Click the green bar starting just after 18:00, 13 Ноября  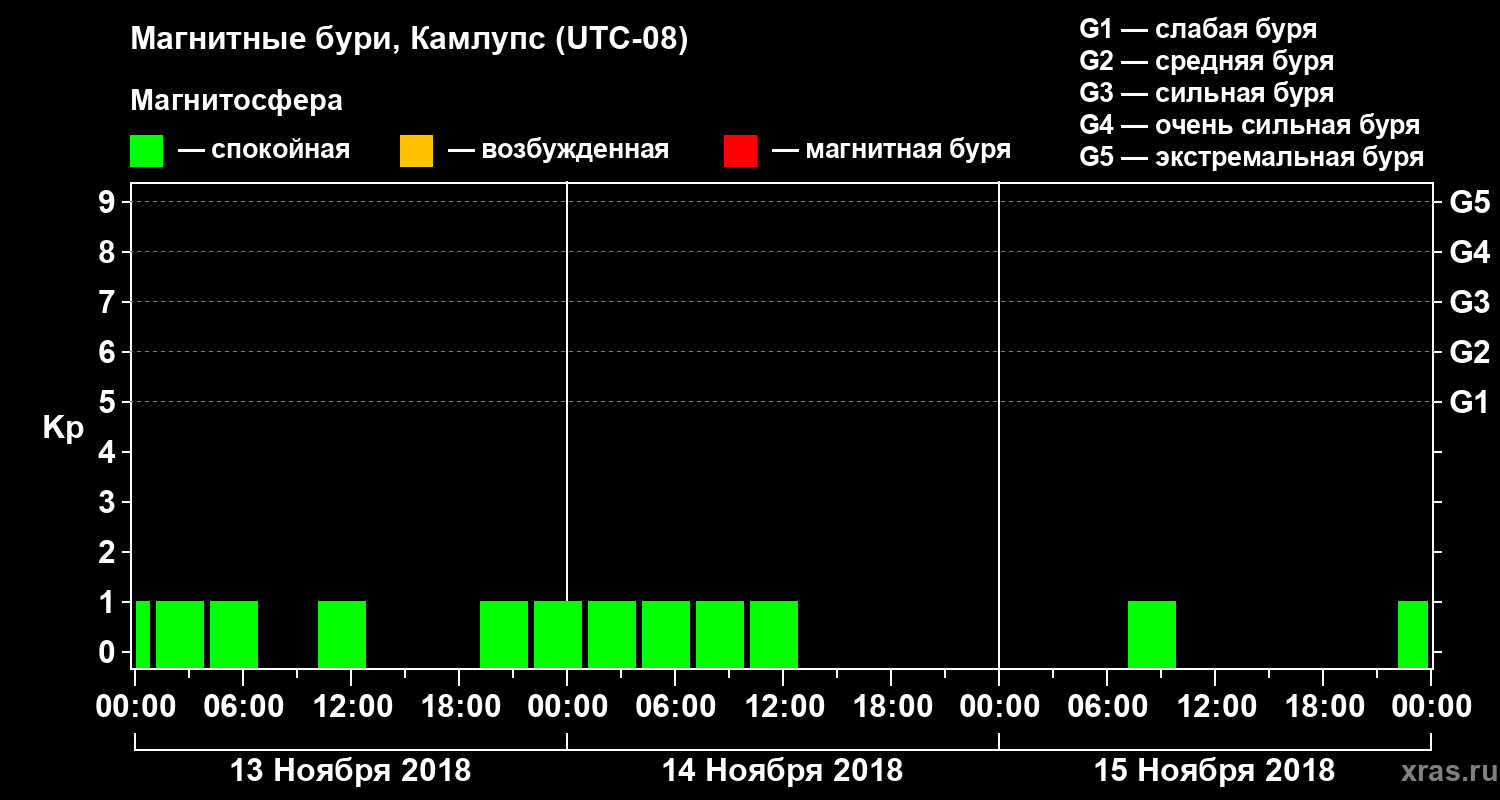coord(504,634)
